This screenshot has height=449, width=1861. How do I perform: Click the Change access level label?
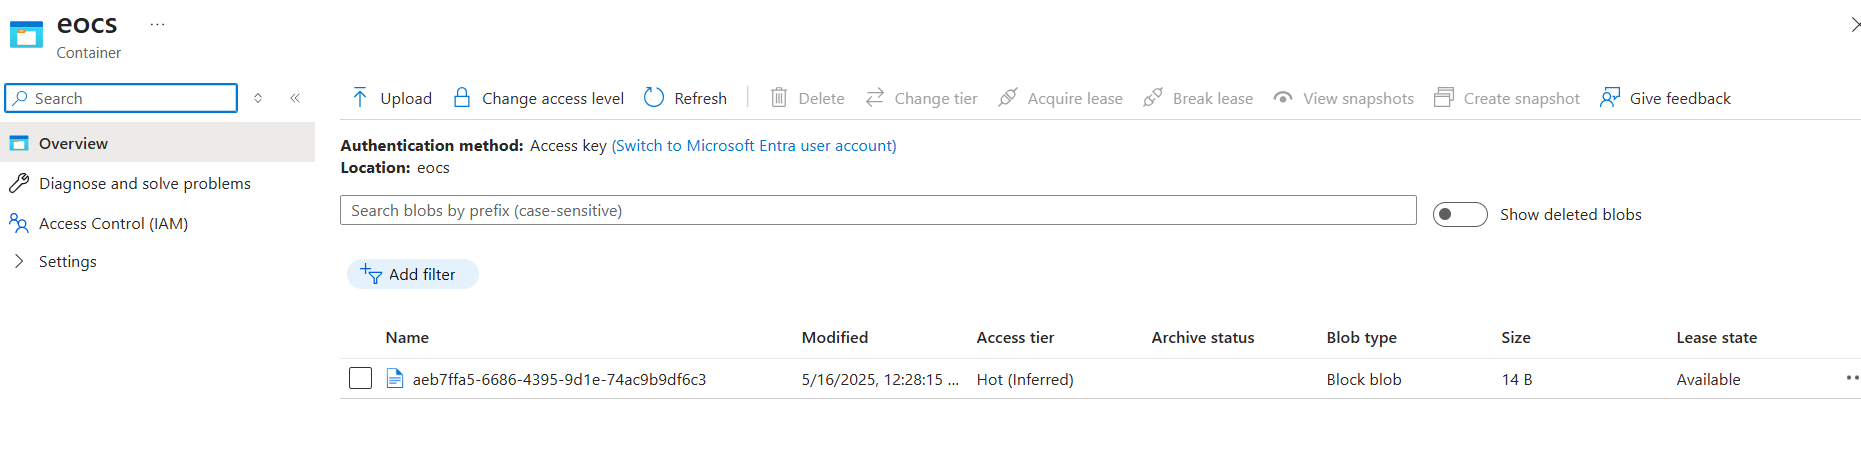click(x=553, y=98)
